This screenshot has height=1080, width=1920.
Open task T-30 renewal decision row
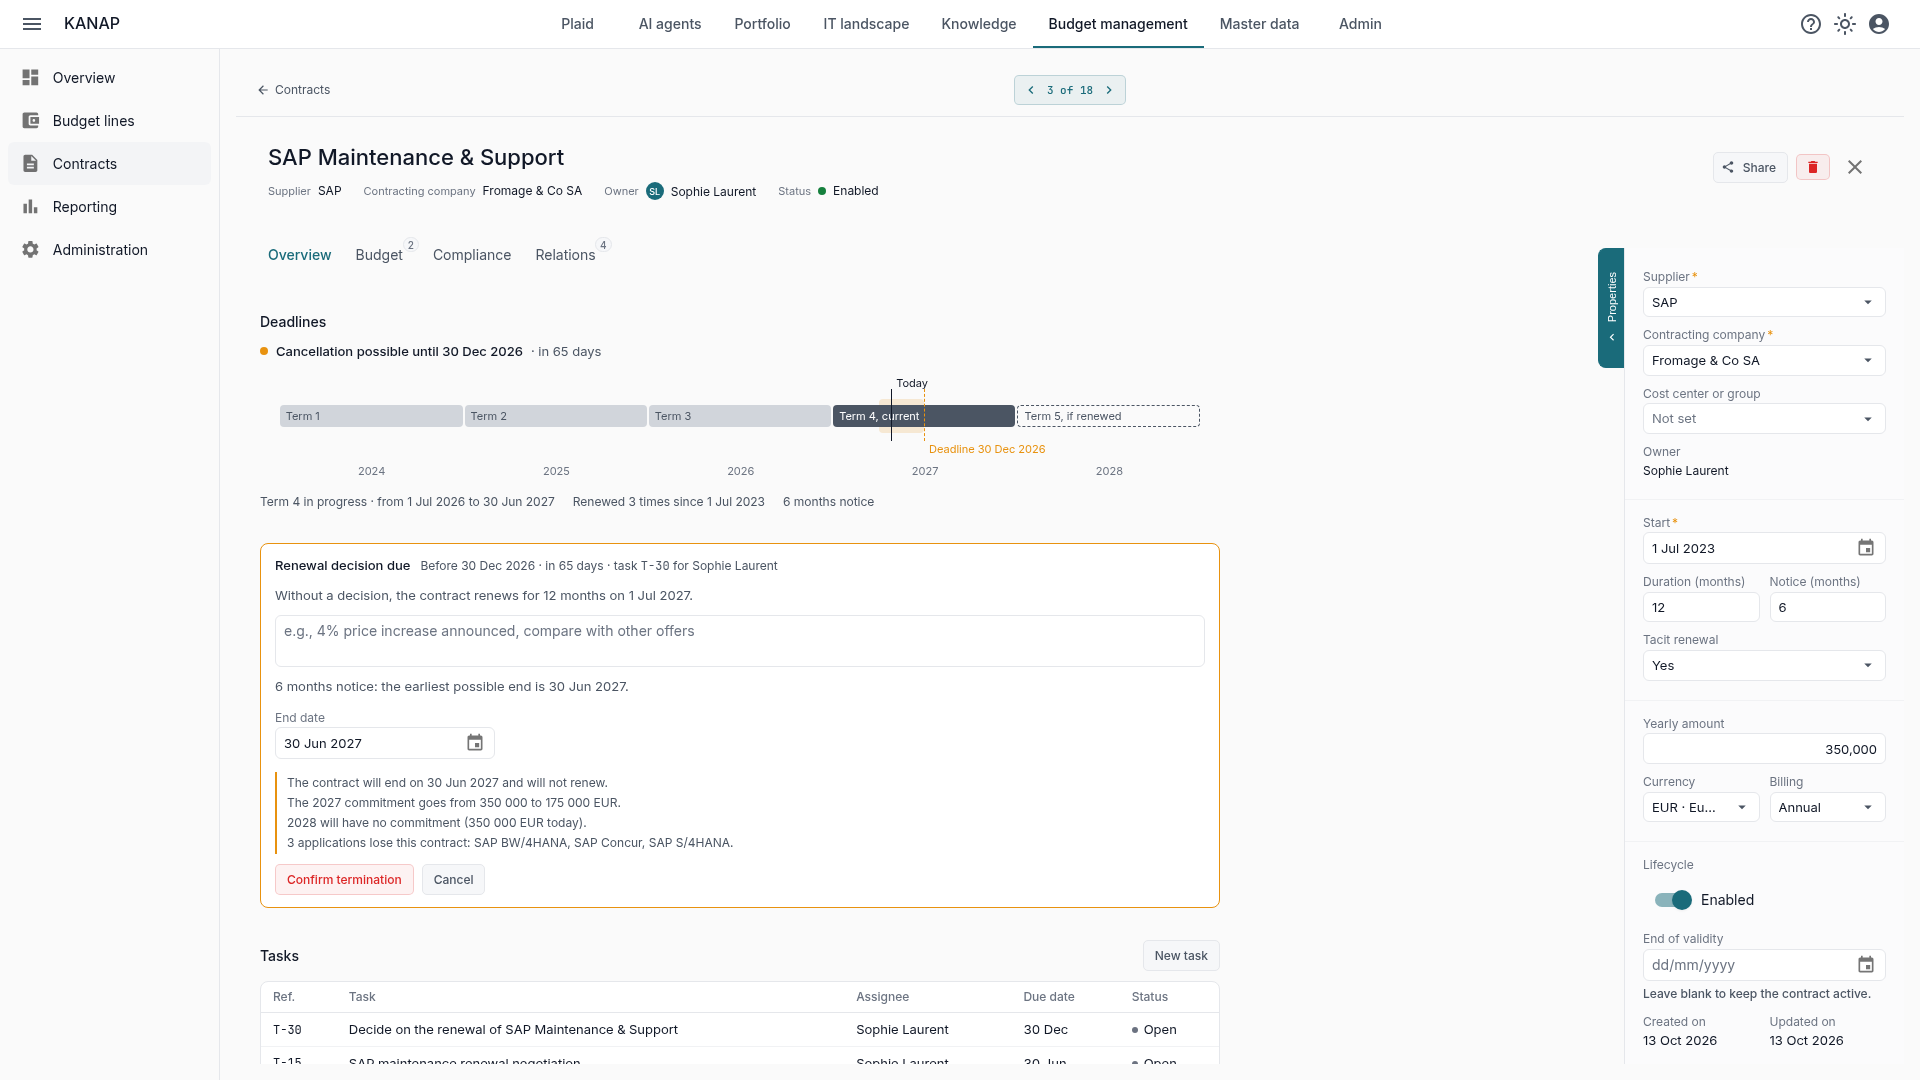coord(740,1030)
